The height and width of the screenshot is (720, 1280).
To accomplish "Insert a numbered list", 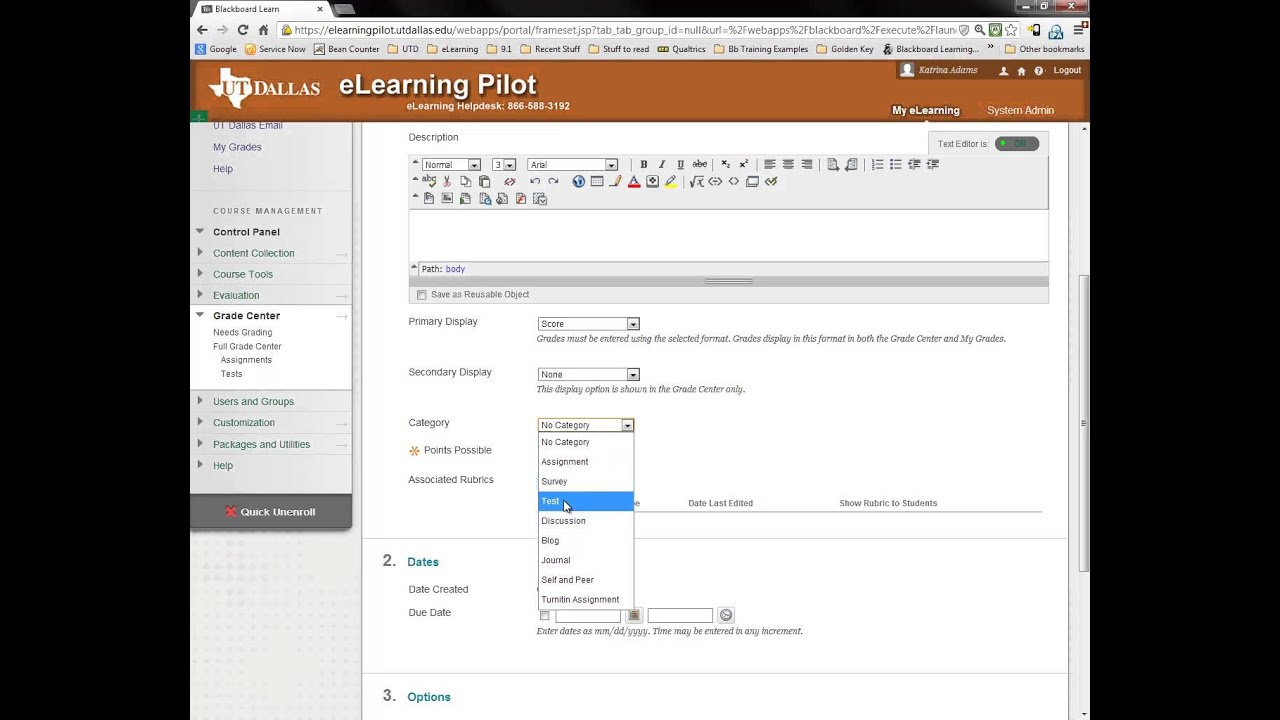I will (x=877, y=164).
